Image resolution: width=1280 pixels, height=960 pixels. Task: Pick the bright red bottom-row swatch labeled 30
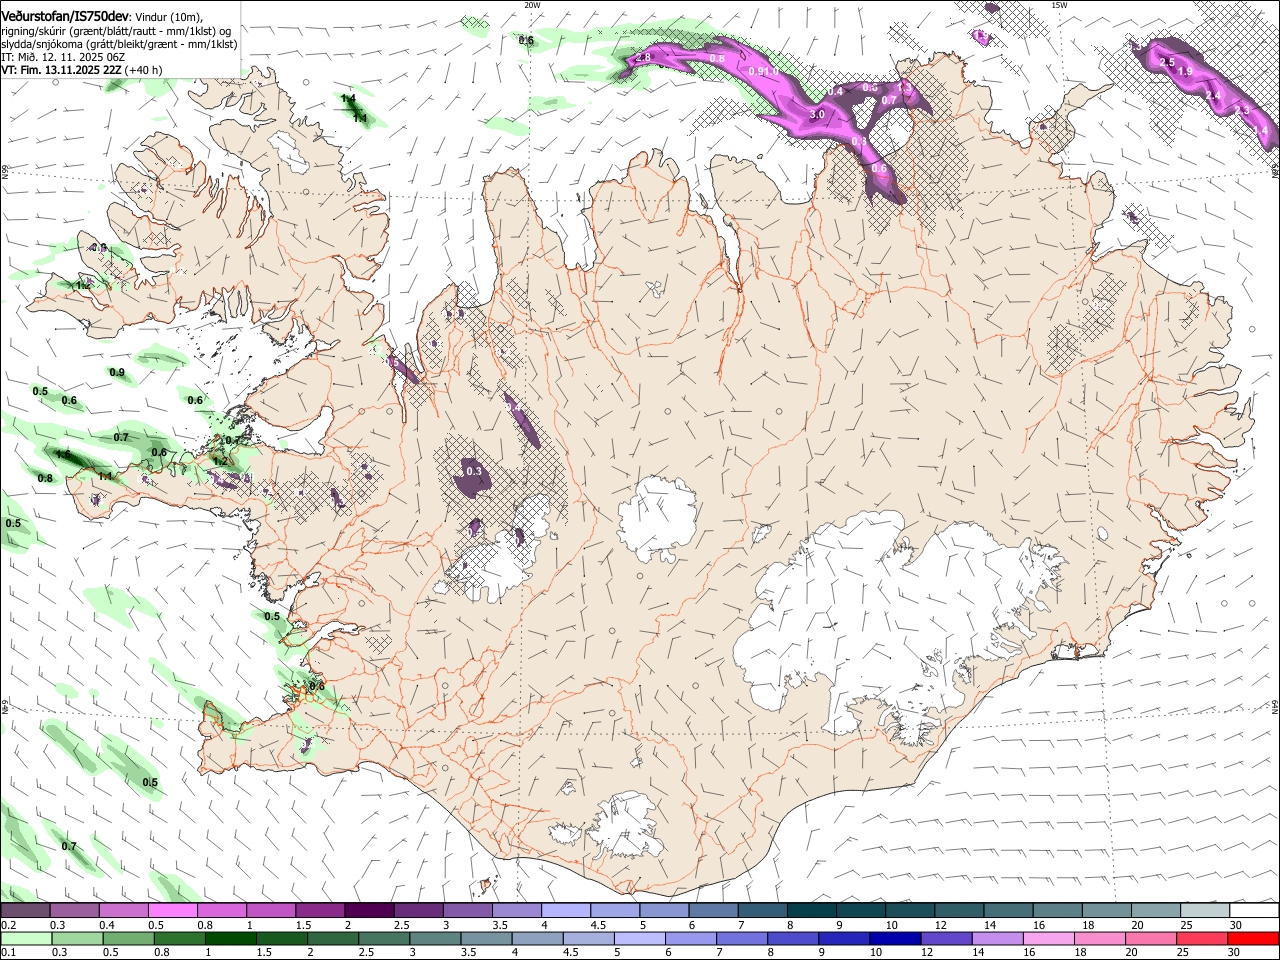point(1252,938)
